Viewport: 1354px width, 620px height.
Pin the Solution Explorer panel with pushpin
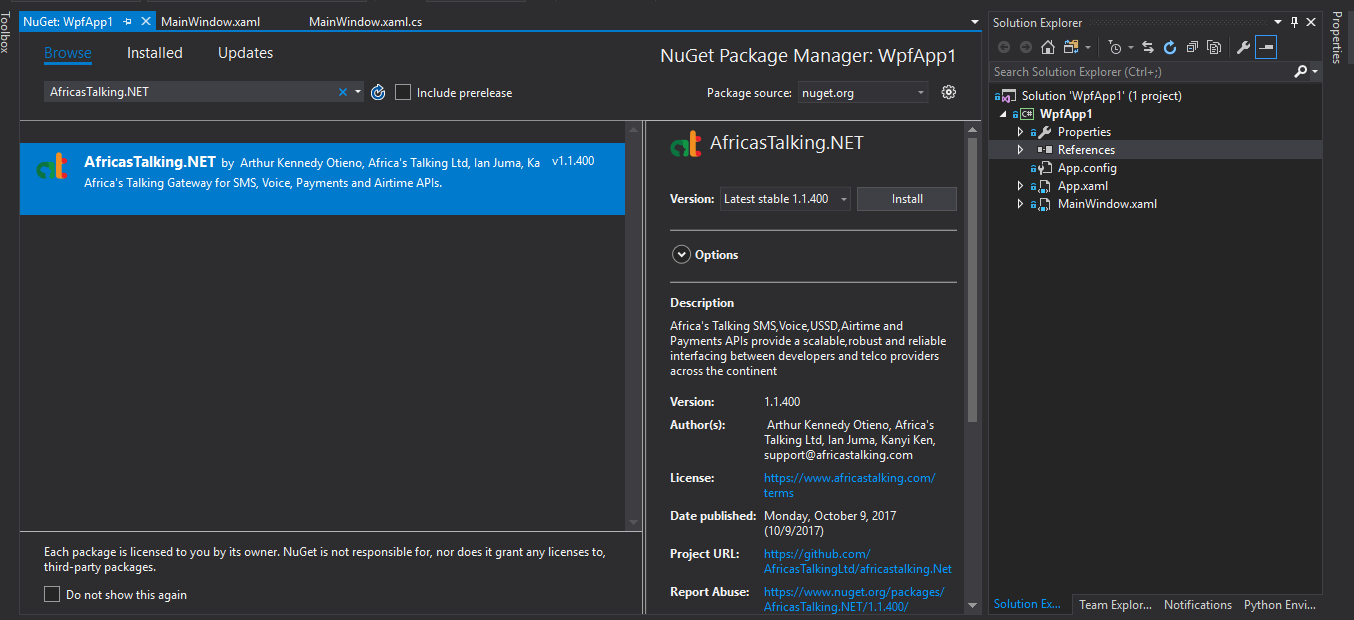click(x=1295, y=22)
